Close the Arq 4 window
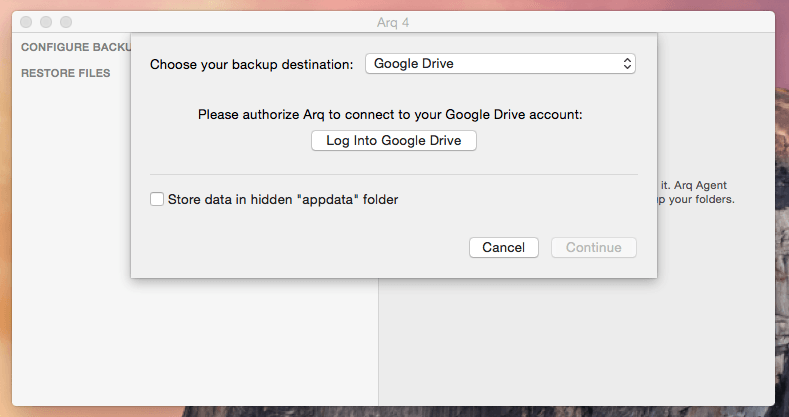Viewport: 789px width, 417px height. coord(26,22)
